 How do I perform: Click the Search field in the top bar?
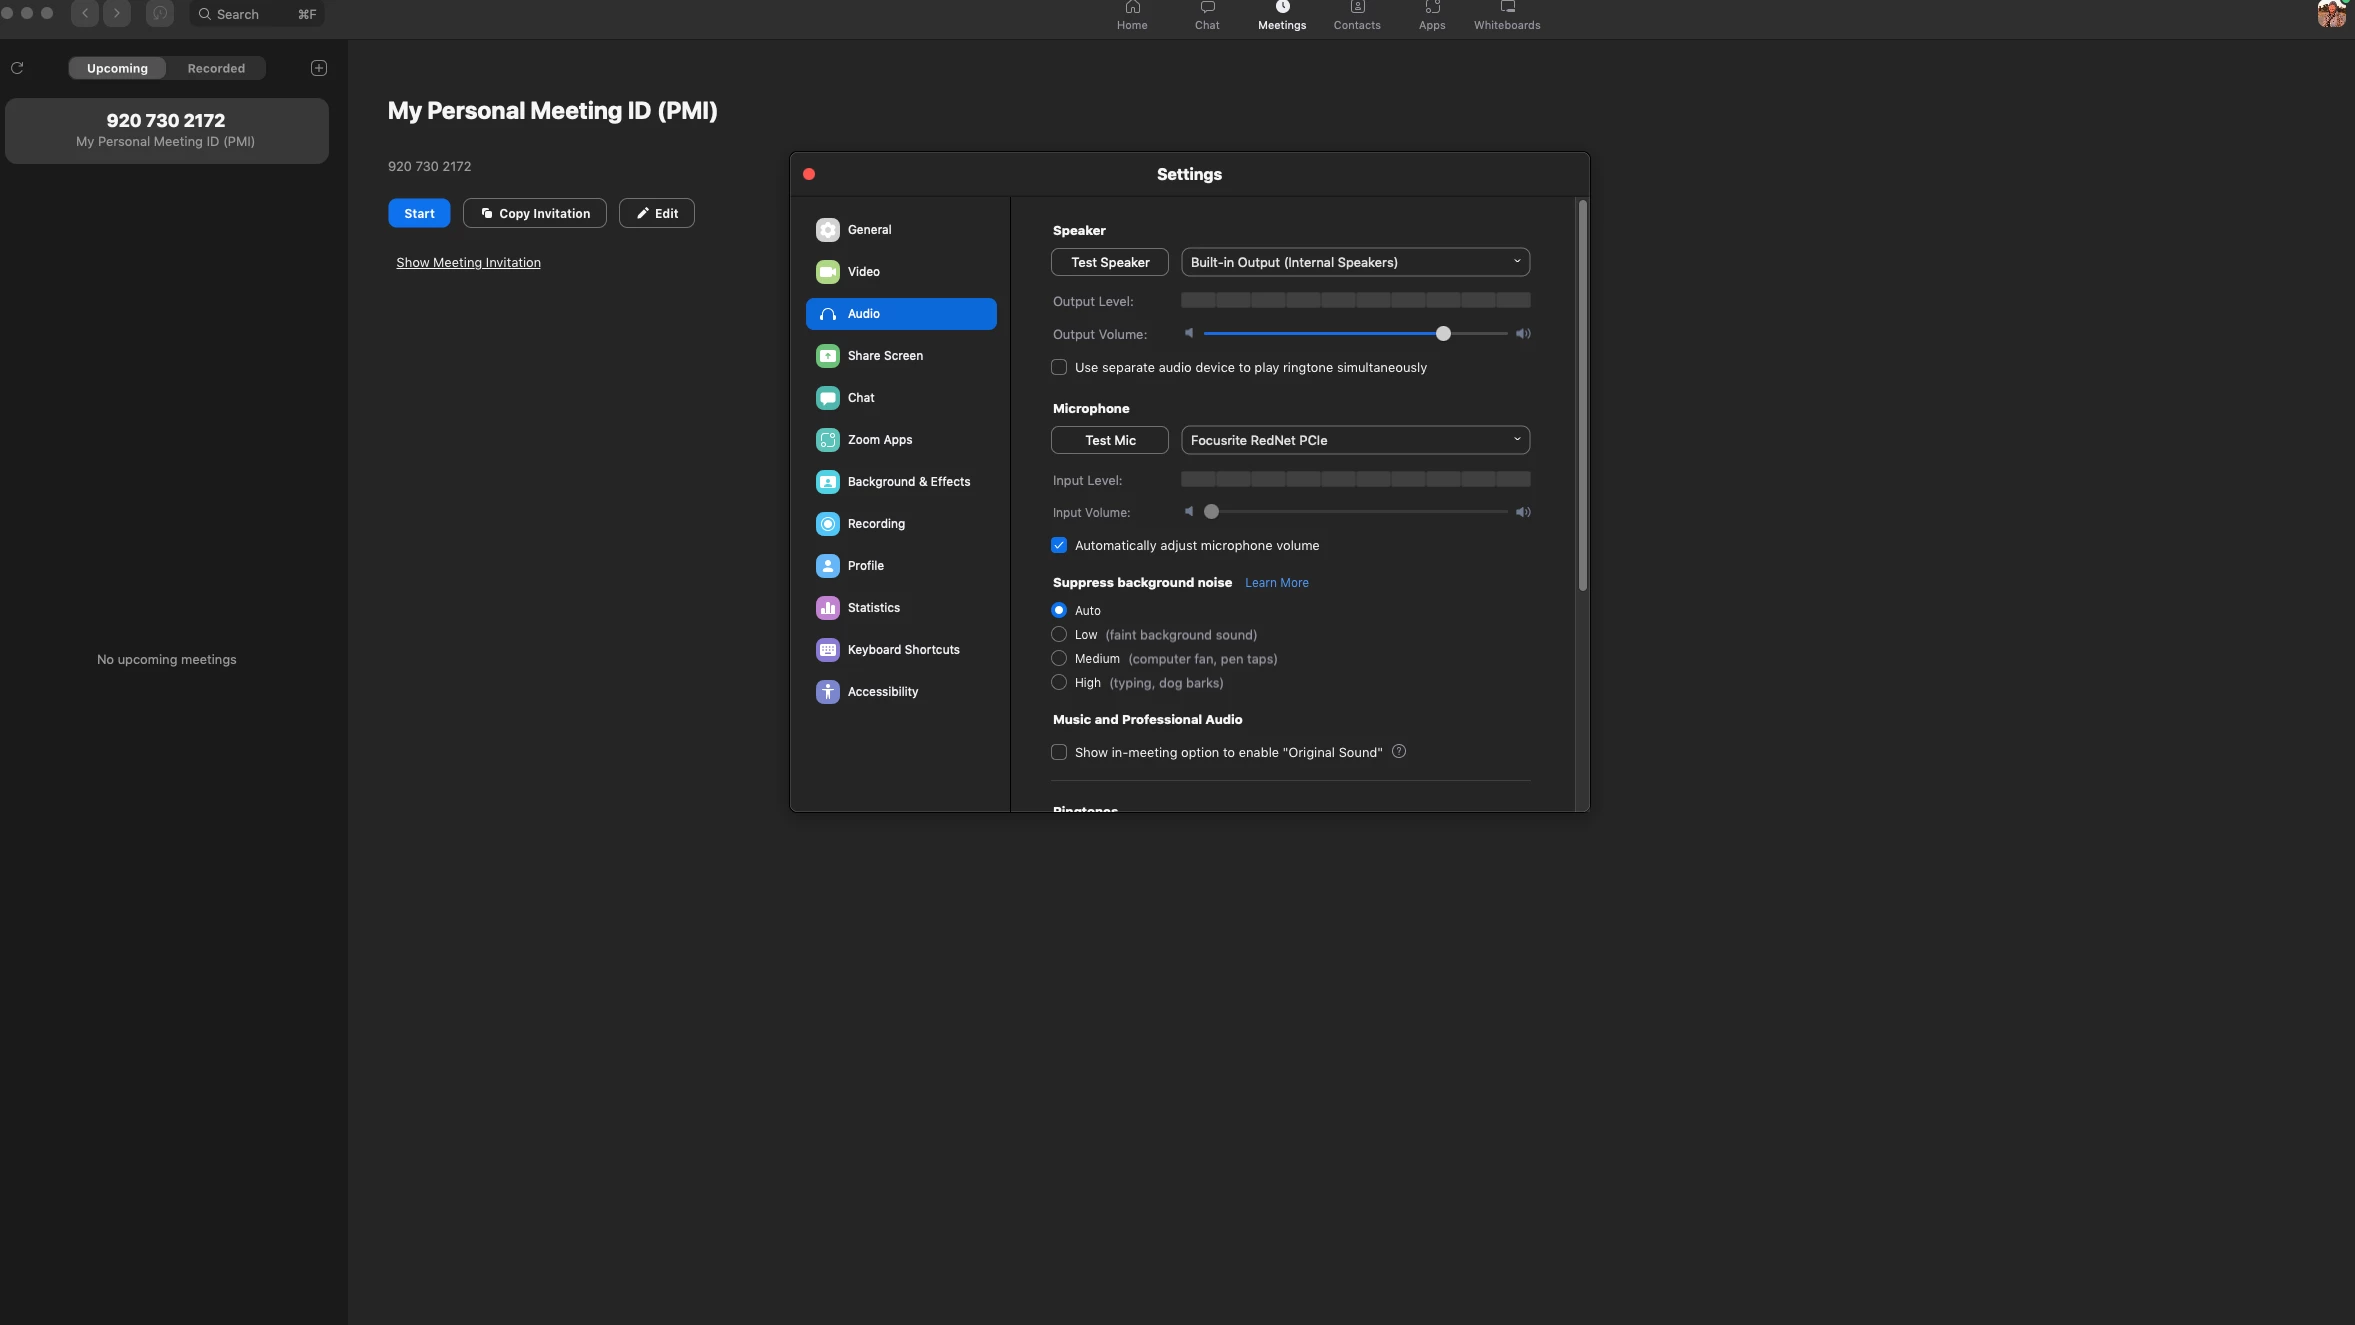[x=257, y=14]
